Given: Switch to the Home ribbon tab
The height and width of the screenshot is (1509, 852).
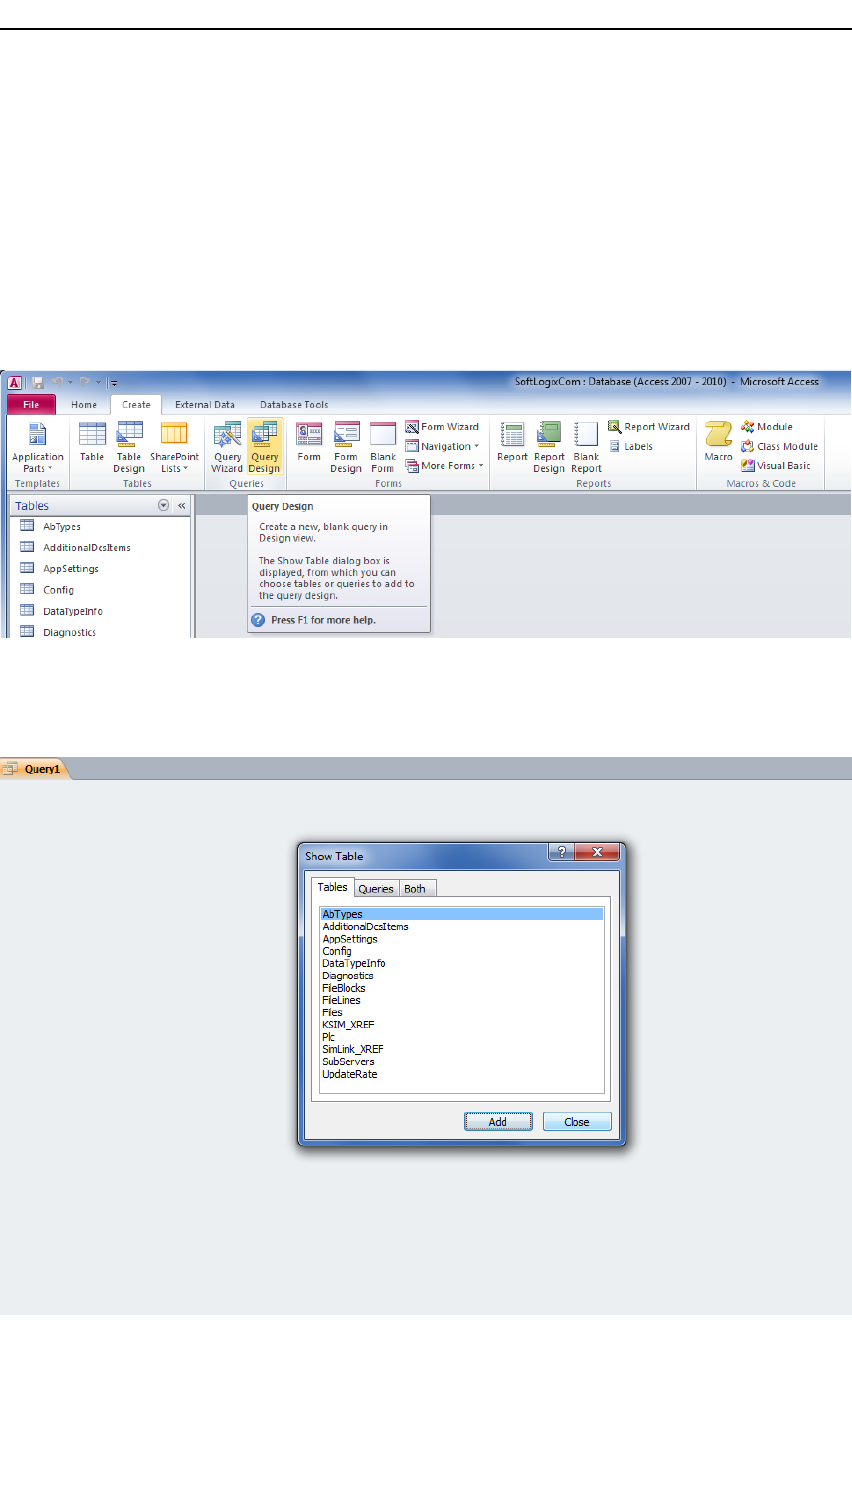Looking at the screenshot, I should click(x=84, y=405).
